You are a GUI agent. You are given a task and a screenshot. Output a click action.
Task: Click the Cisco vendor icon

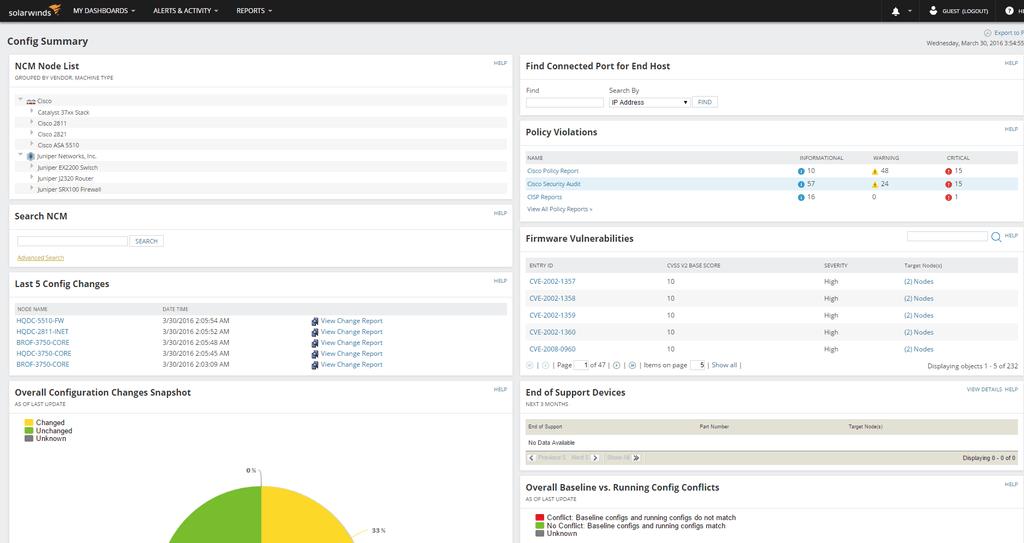pos(31,101)
